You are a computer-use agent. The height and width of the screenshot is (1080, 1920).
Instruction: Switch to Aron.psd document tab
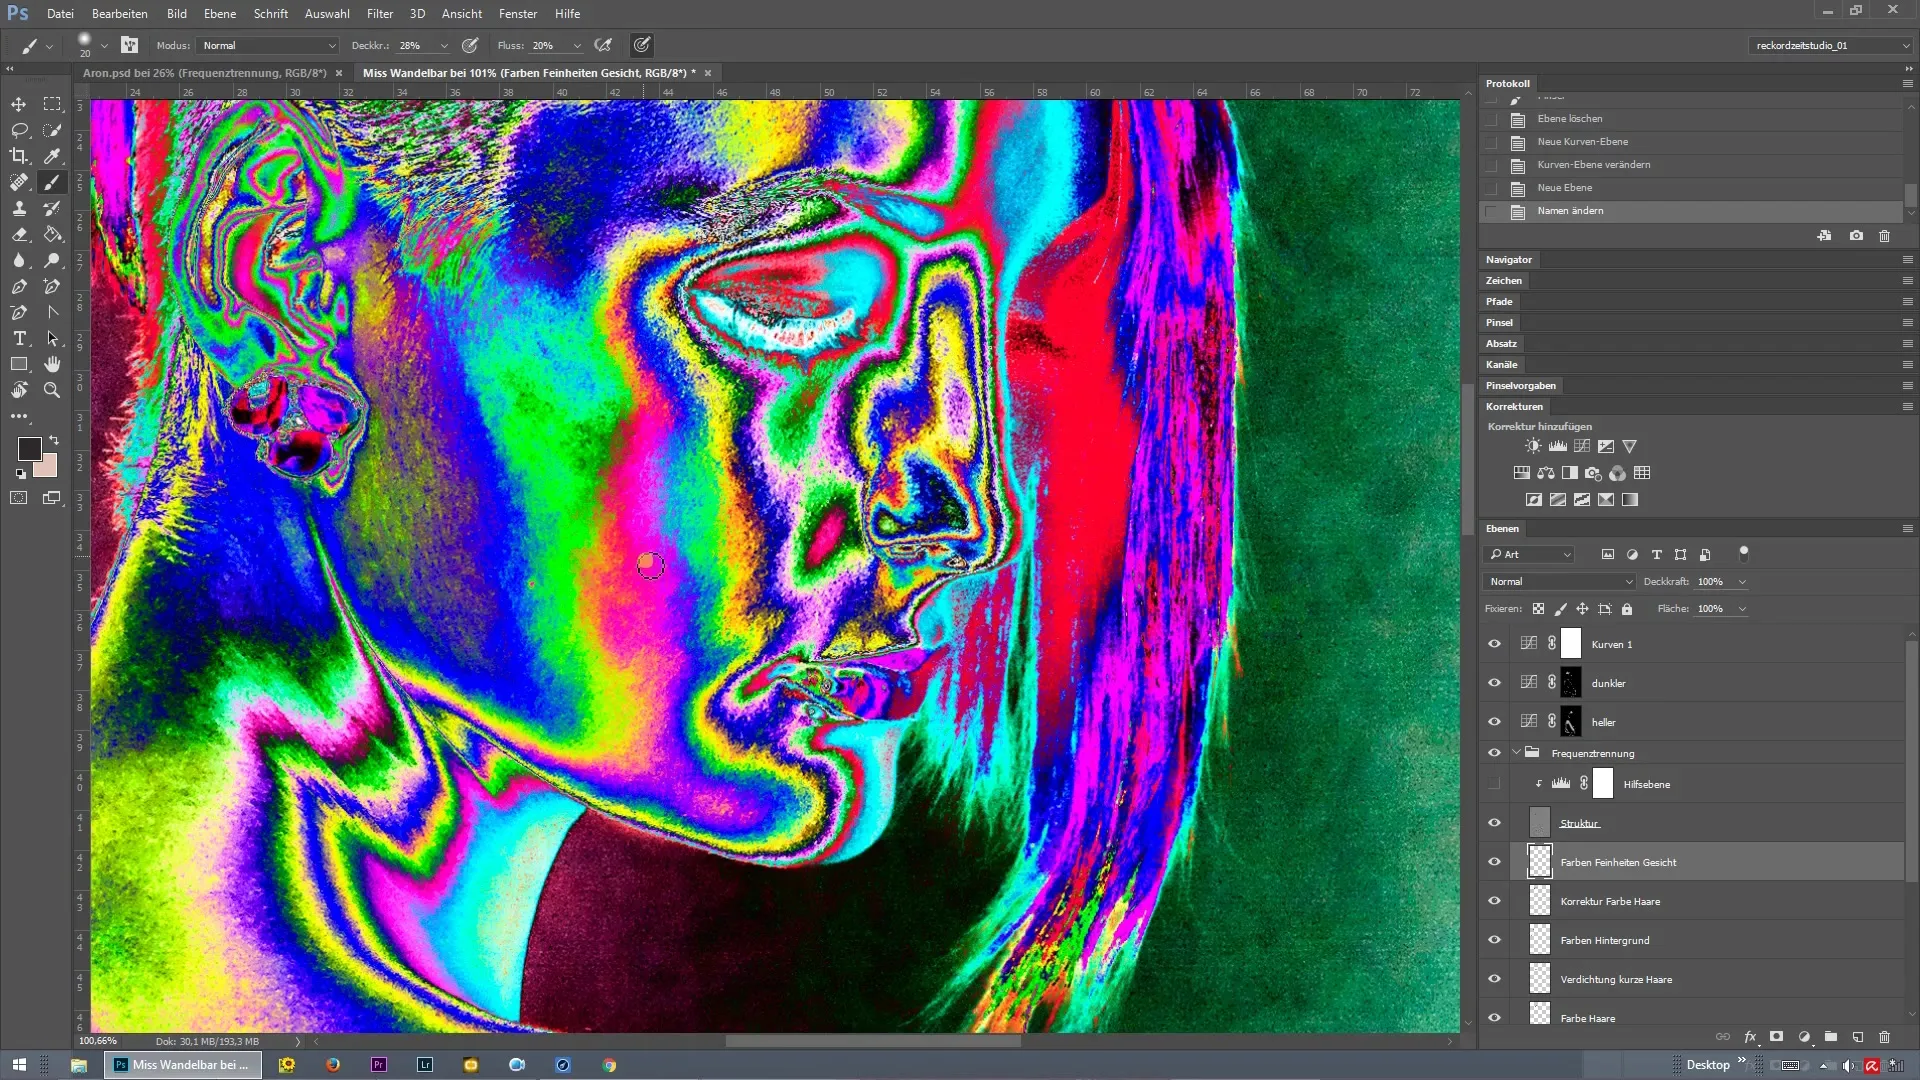point(205,73)
